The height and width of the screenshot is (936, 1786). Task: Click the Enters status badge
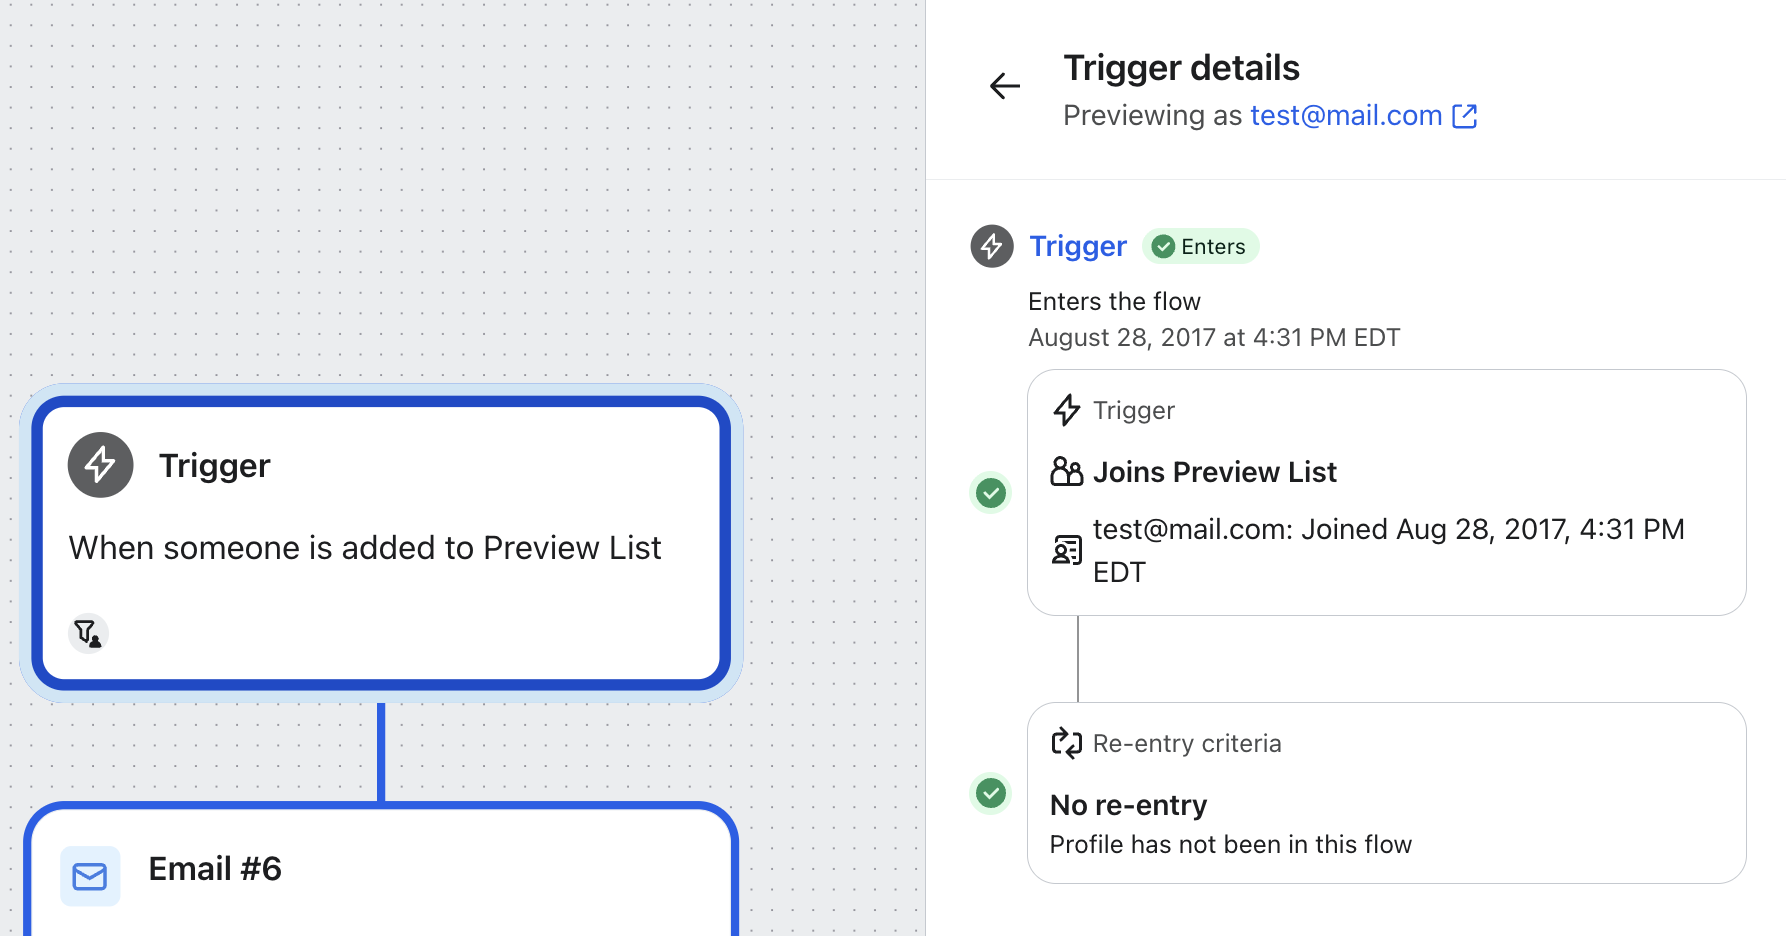point(1200,246)
